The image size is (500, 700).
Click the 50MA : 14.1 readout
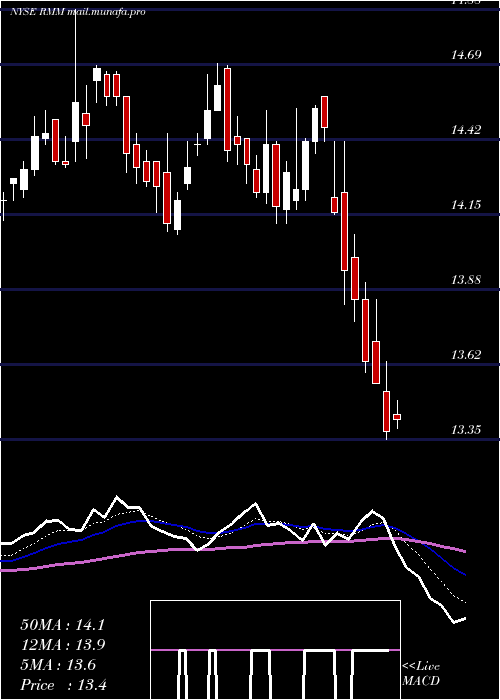[62, 625]
